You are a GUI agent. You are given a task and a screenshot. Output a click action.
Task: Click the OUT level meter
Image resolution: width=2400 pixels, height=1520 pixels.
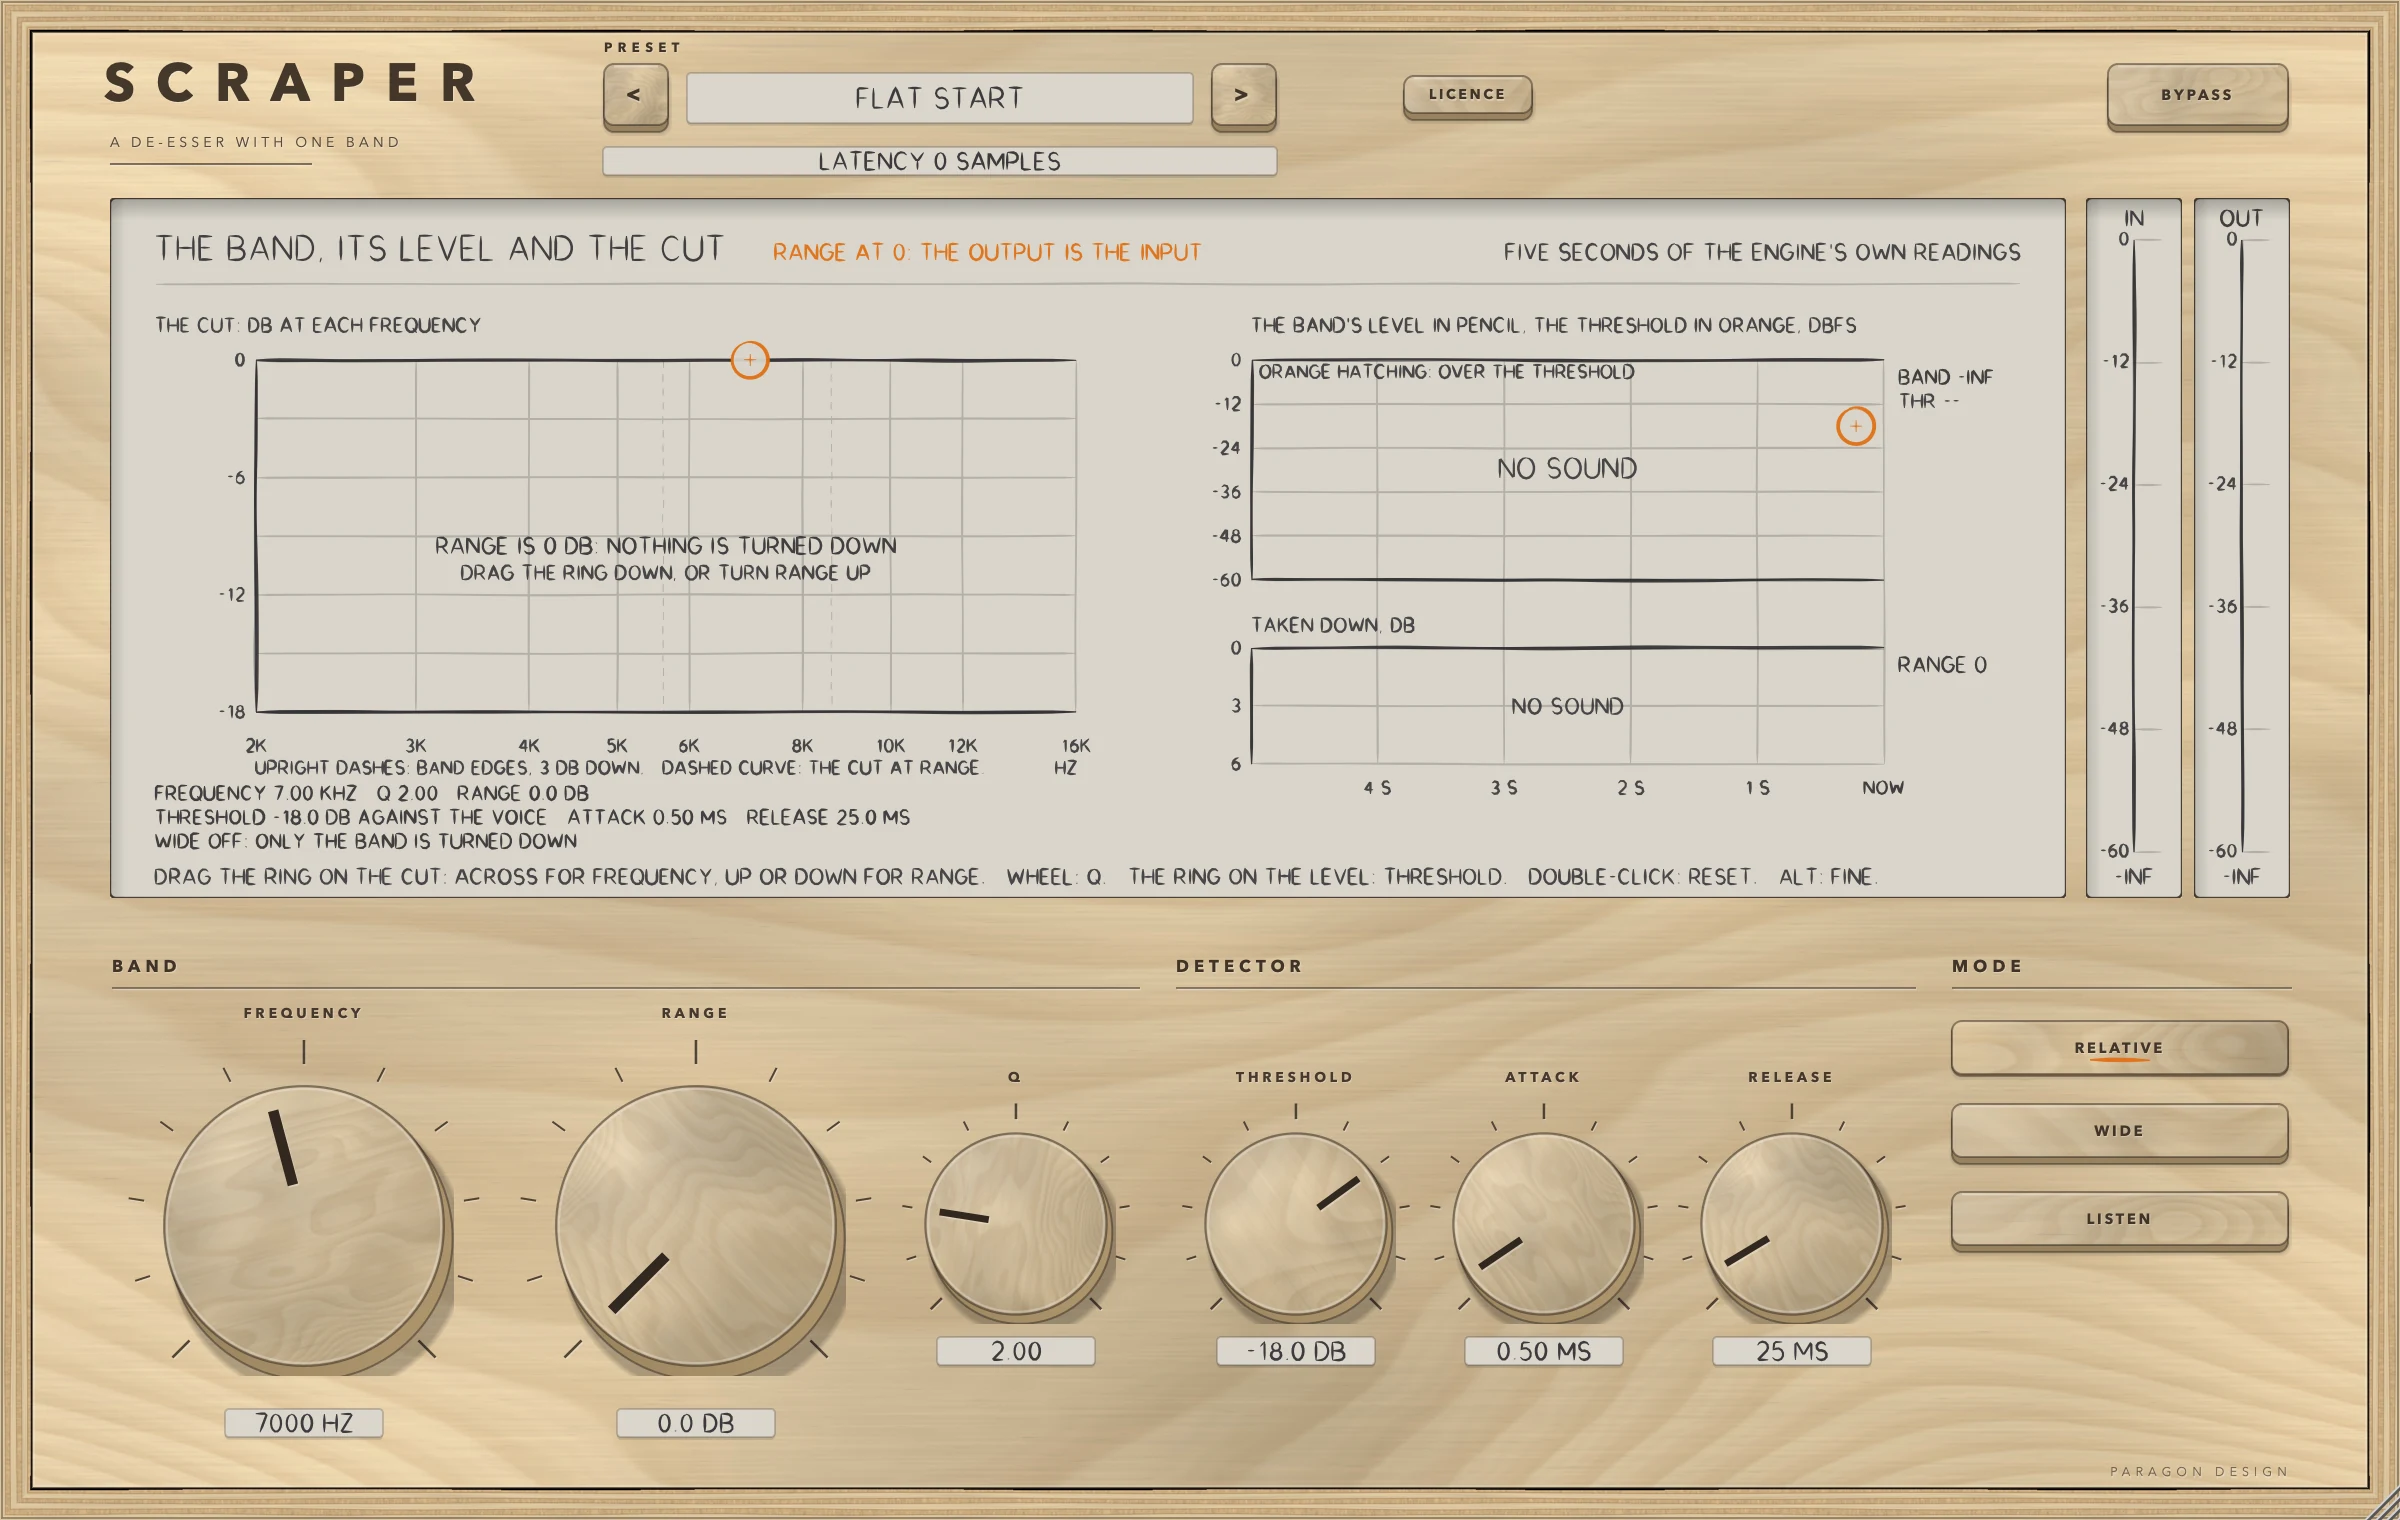[x=2242, y=548]
